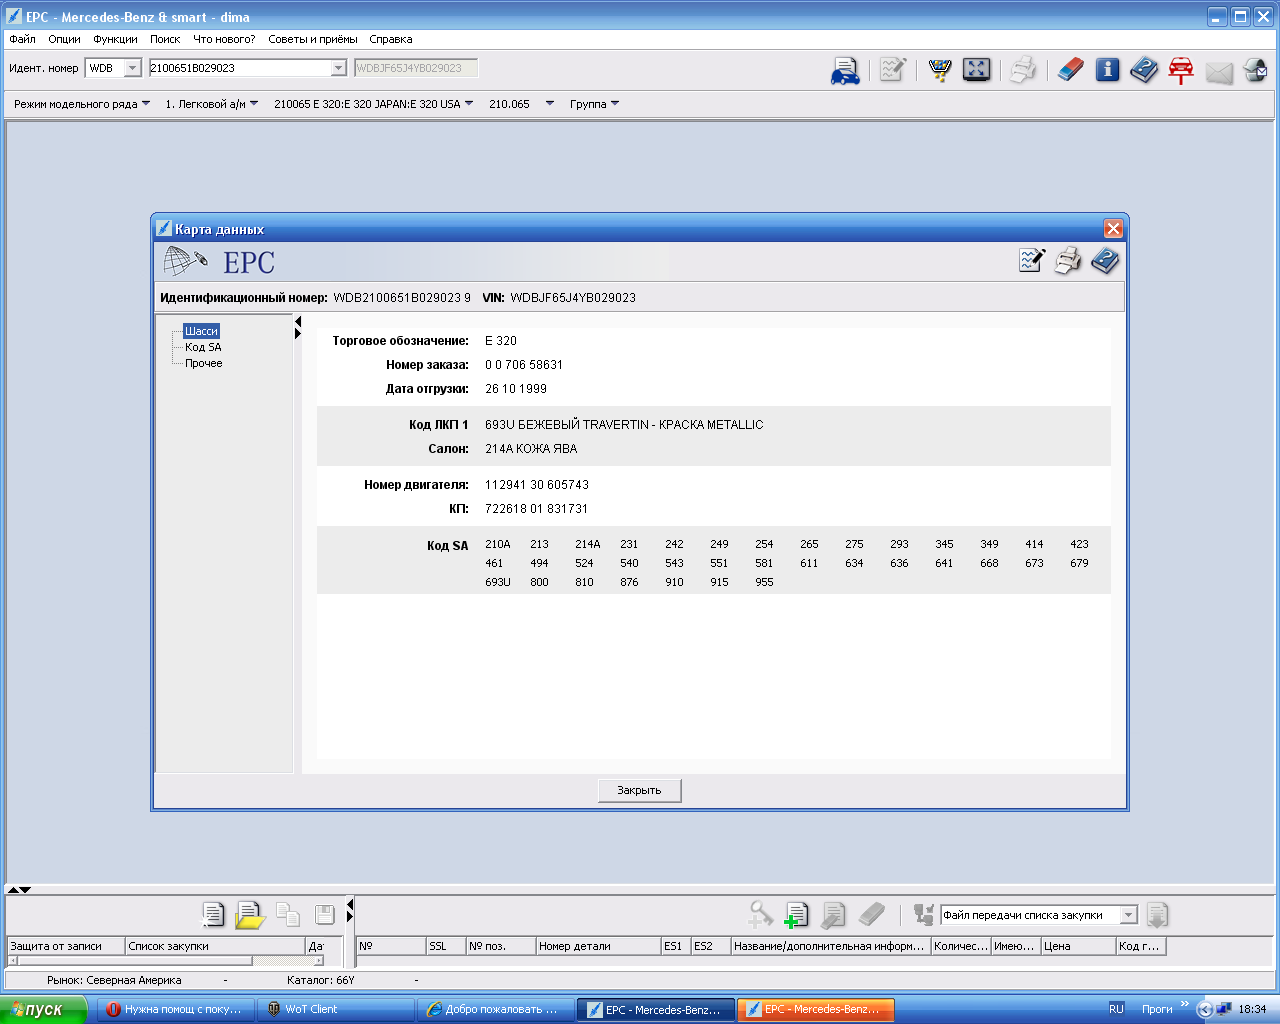Click the transfer list icon beside file dropdown
This screenshot has width=1280, height=1024.
pos(924,914)
